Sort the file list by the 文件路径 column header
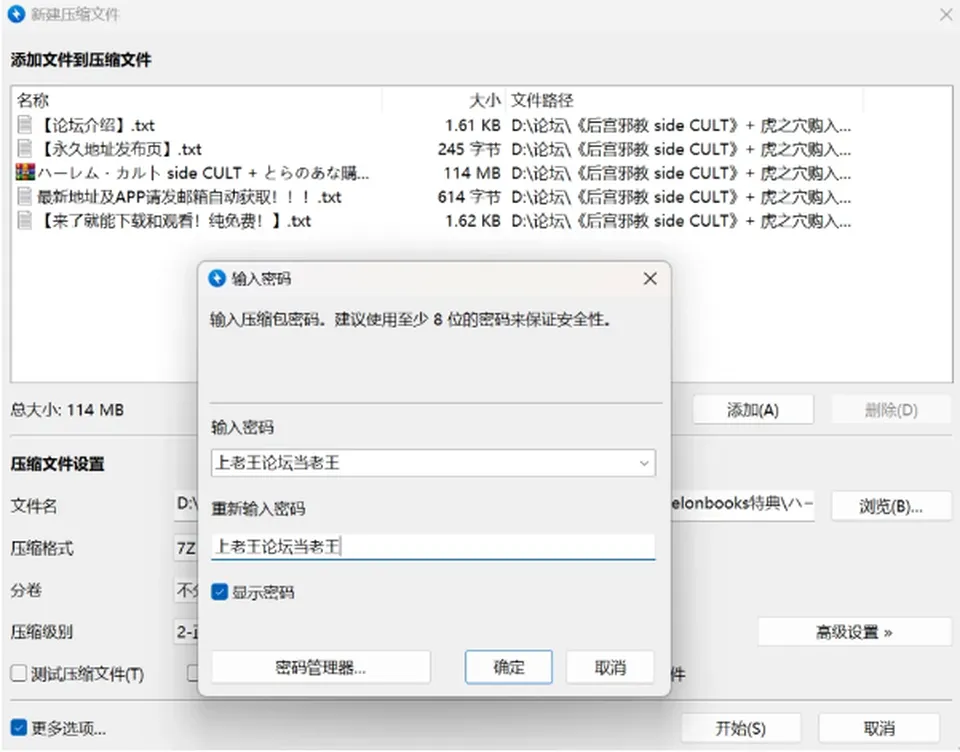The width and height of the screenshot is (960, 752). tap(684, 100)
